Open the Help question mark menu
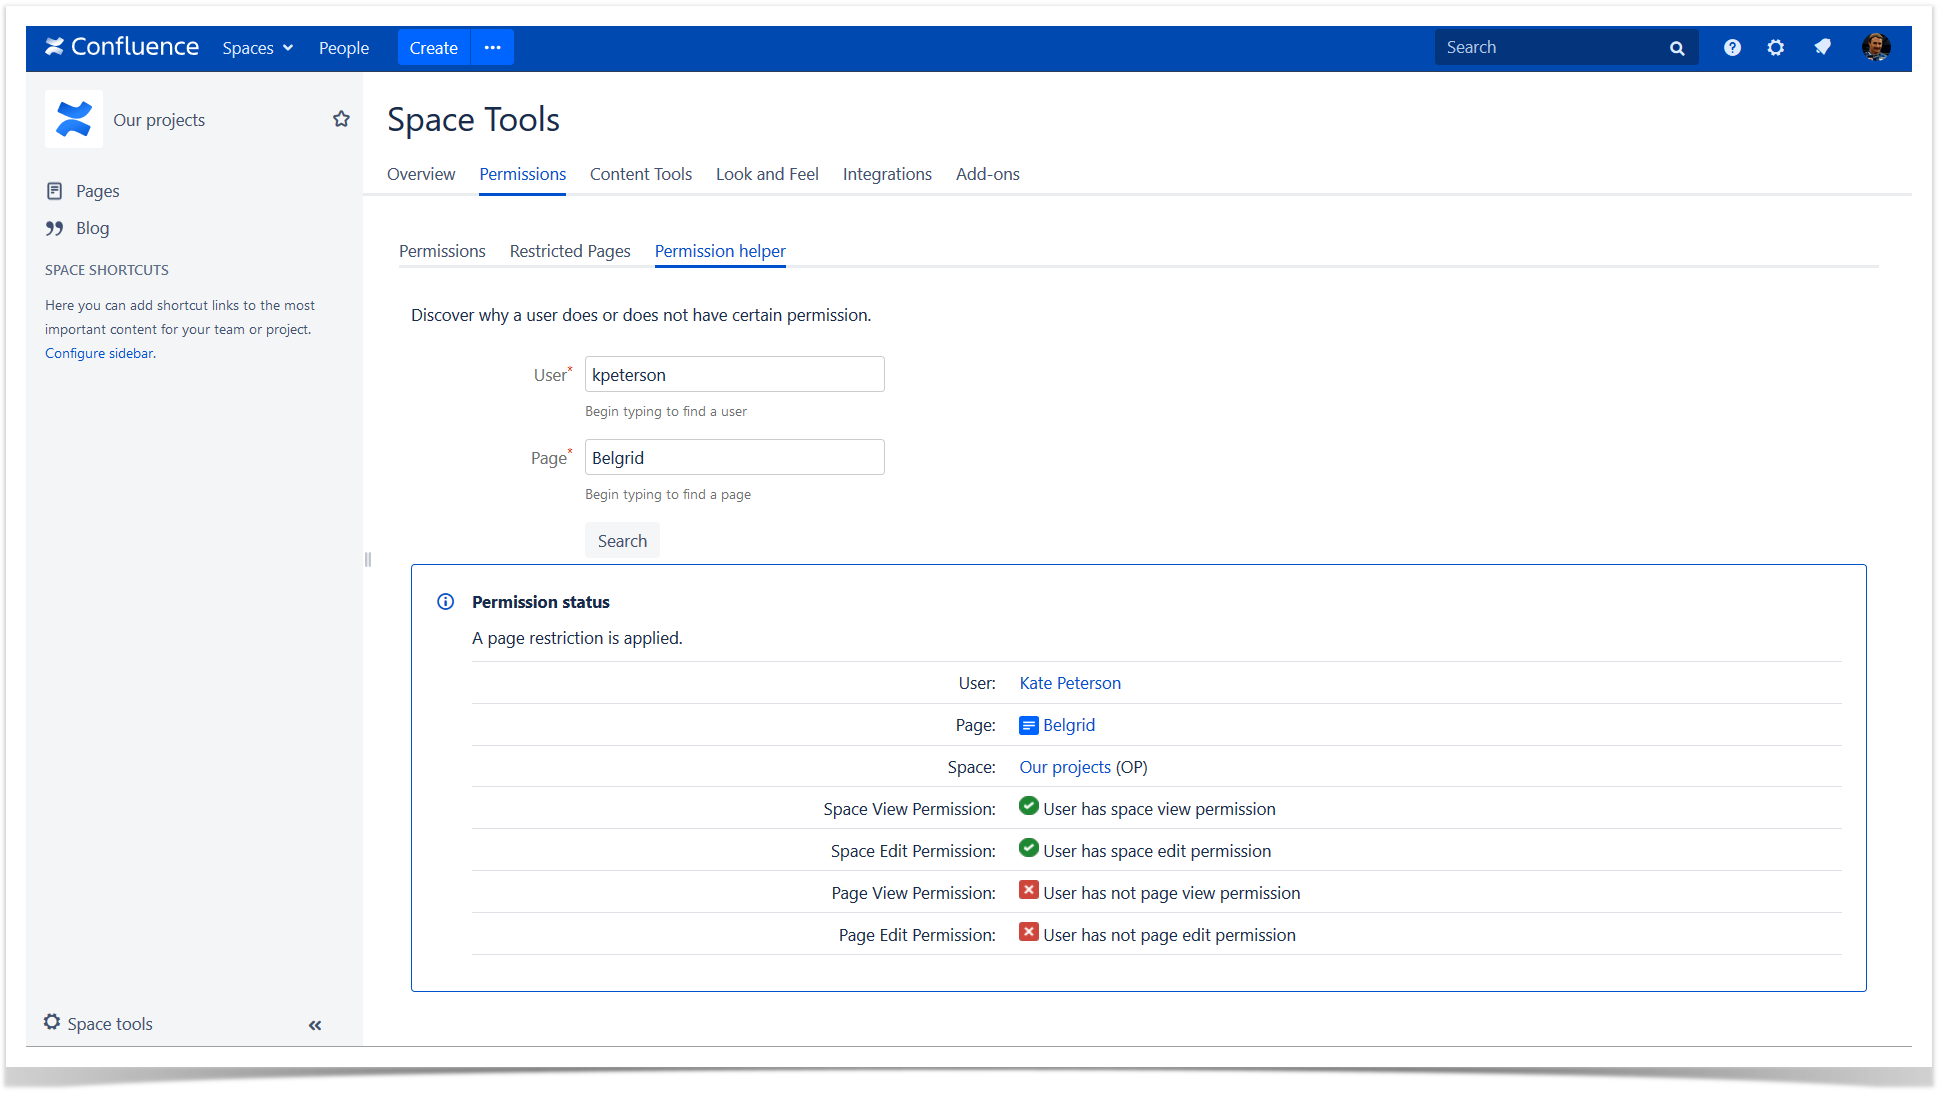1946x1096 pixels. click(1732, 47)
